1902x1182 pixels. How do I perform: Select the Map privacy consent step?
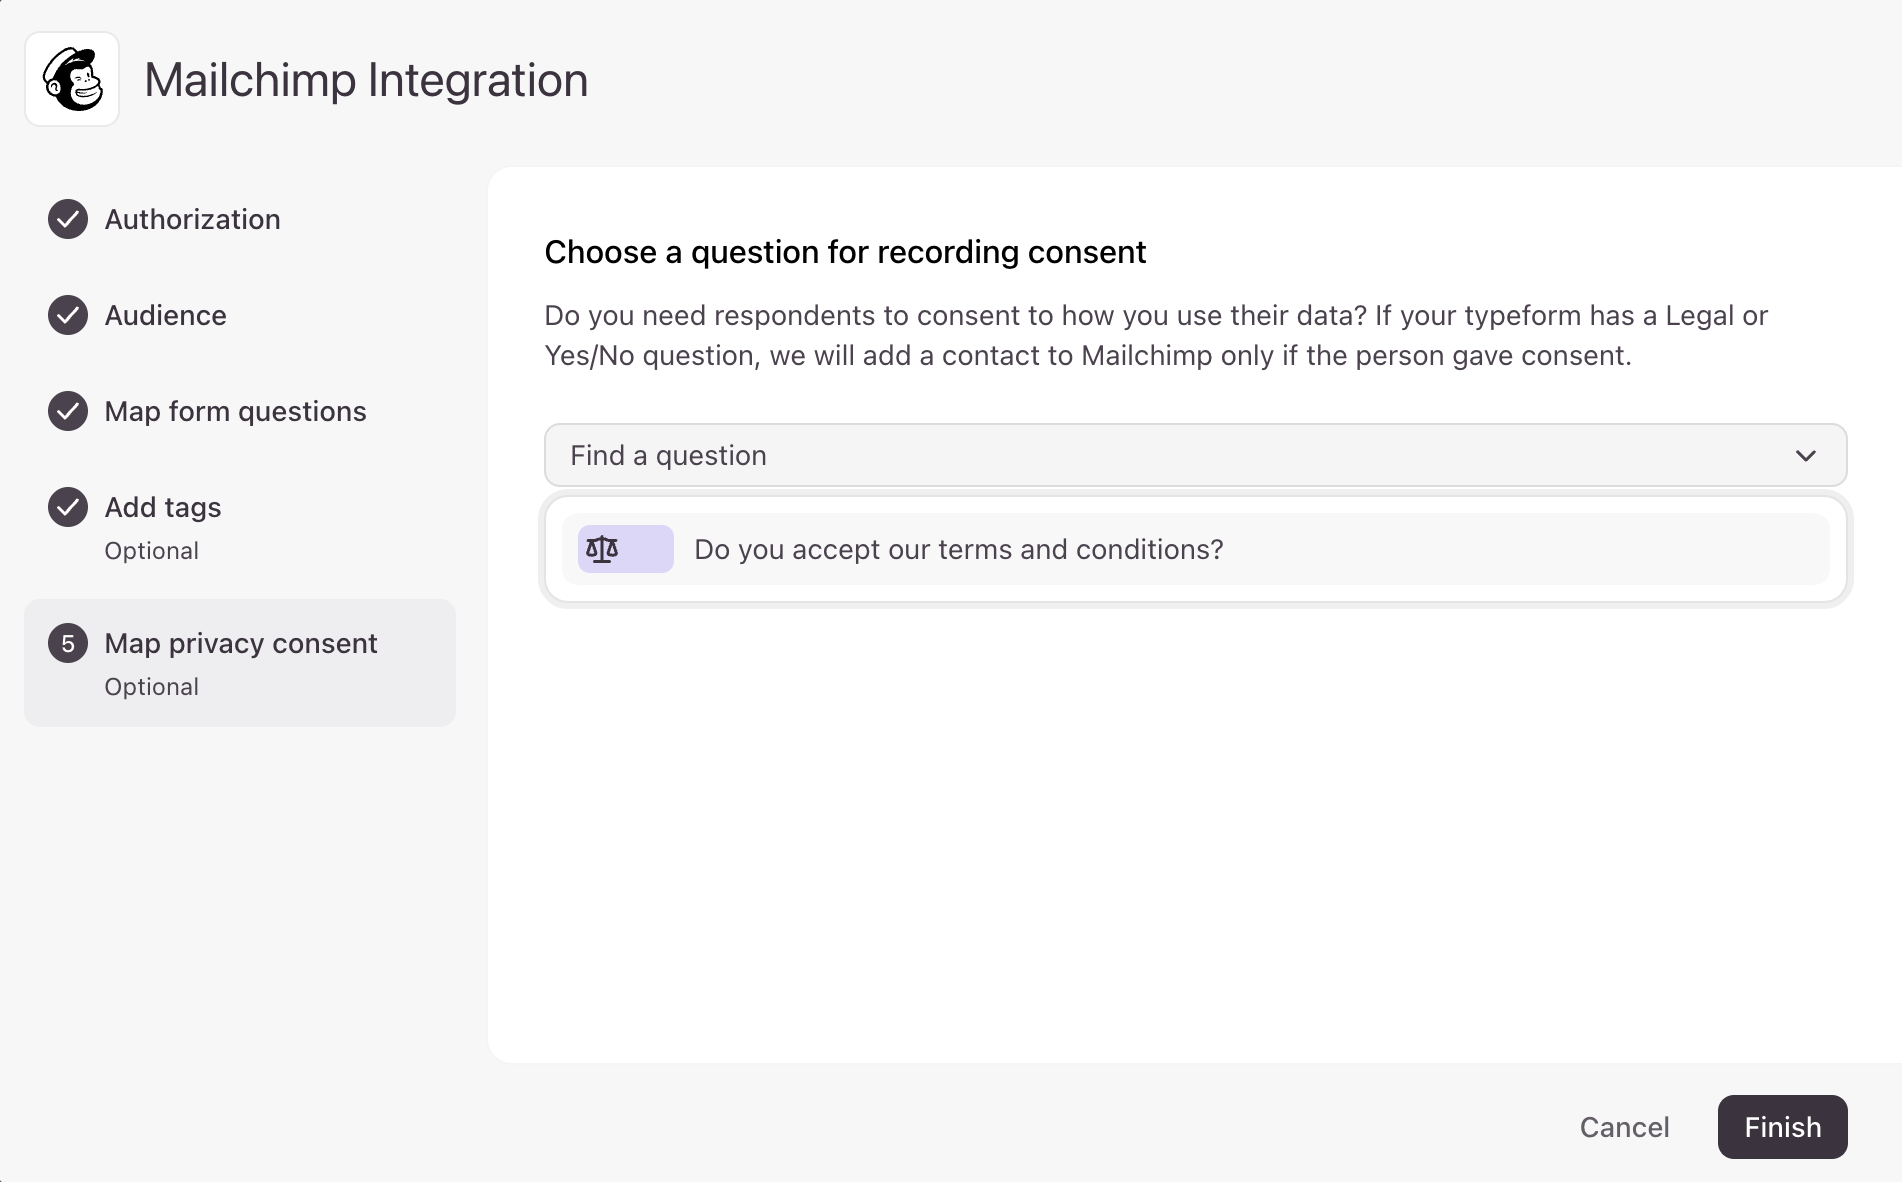click(x=240, y=663)
